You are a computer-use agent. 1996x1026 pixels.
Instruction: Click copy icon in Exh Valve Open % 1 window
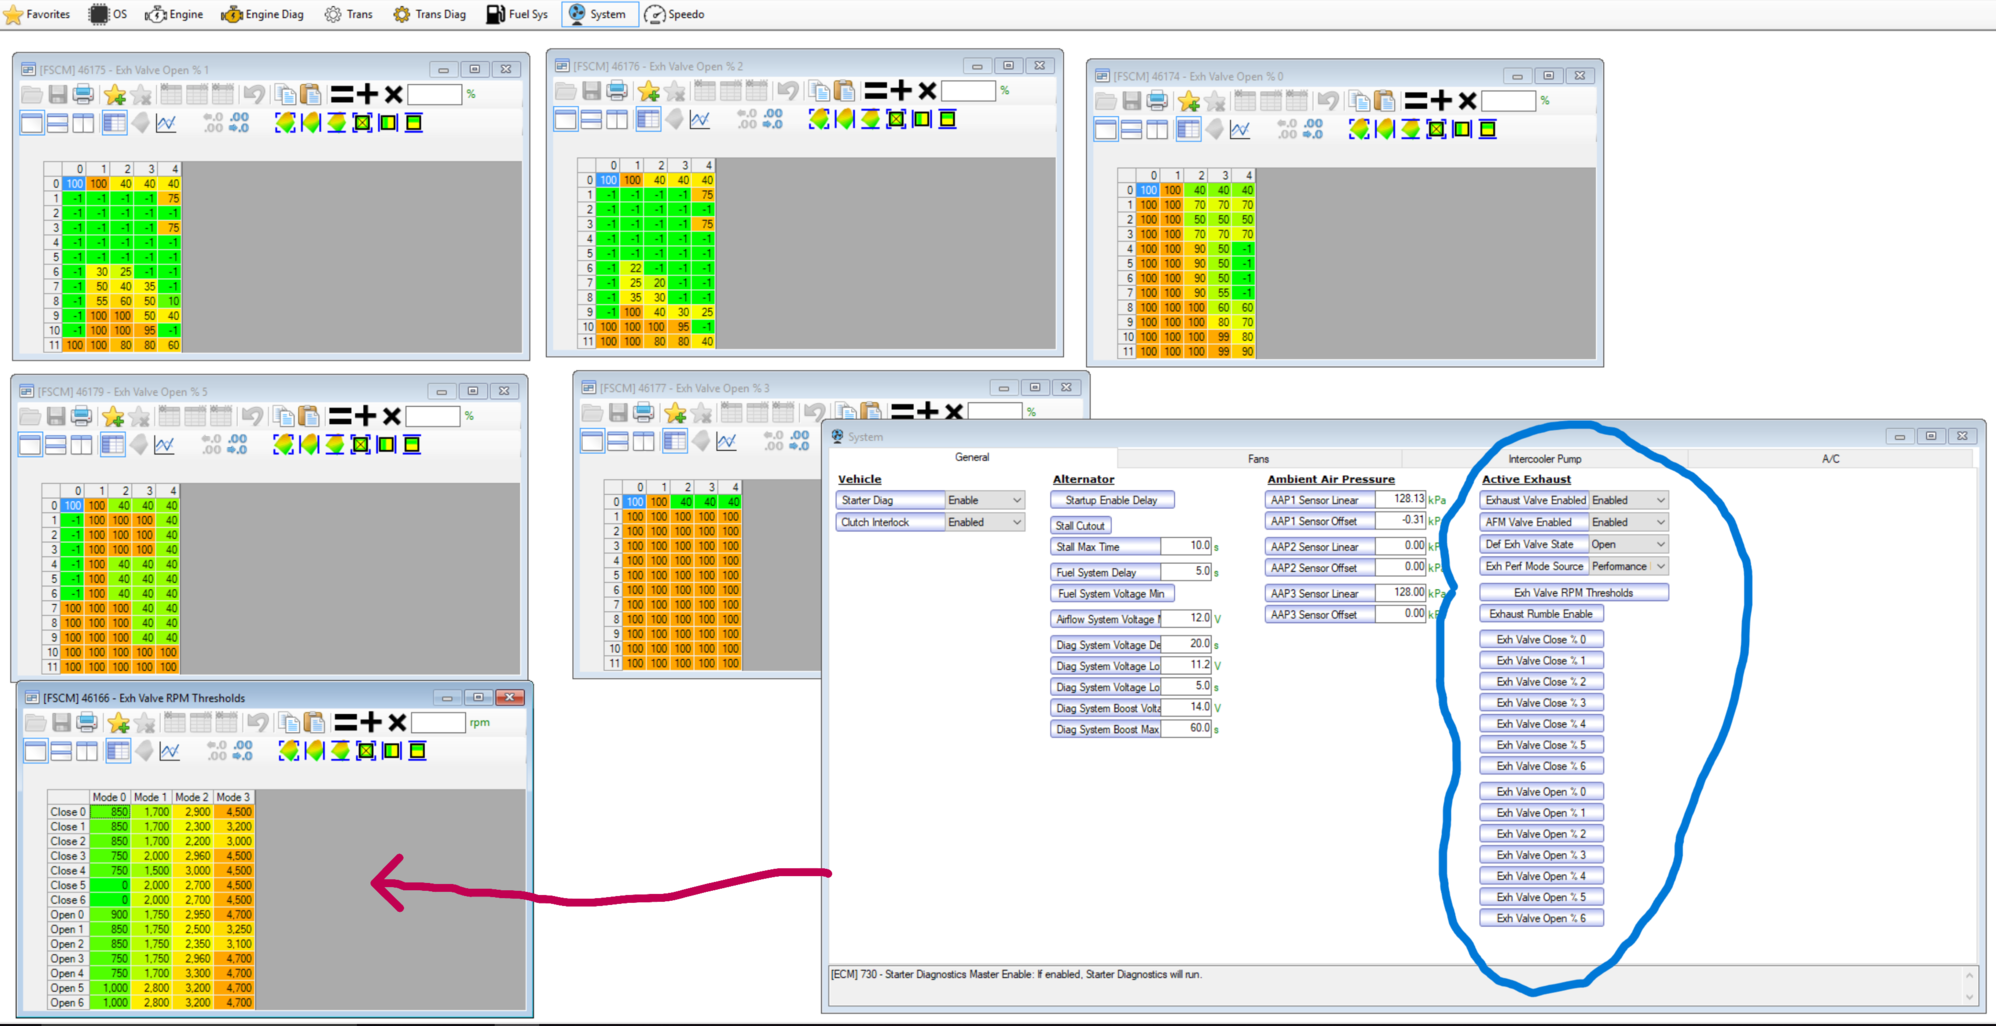286,94
